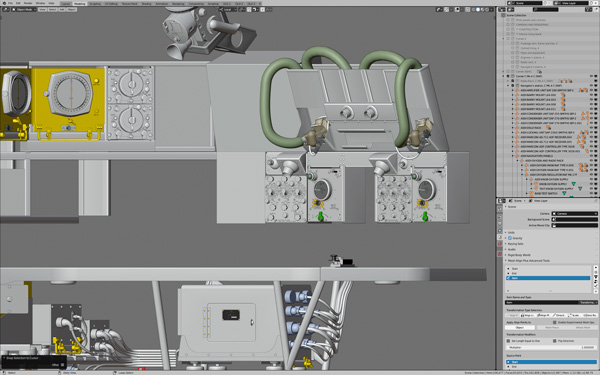This screenshot has height=375, width=600.
Task: Enable the Flip Direction checkbox
Action: click(555, 341)
